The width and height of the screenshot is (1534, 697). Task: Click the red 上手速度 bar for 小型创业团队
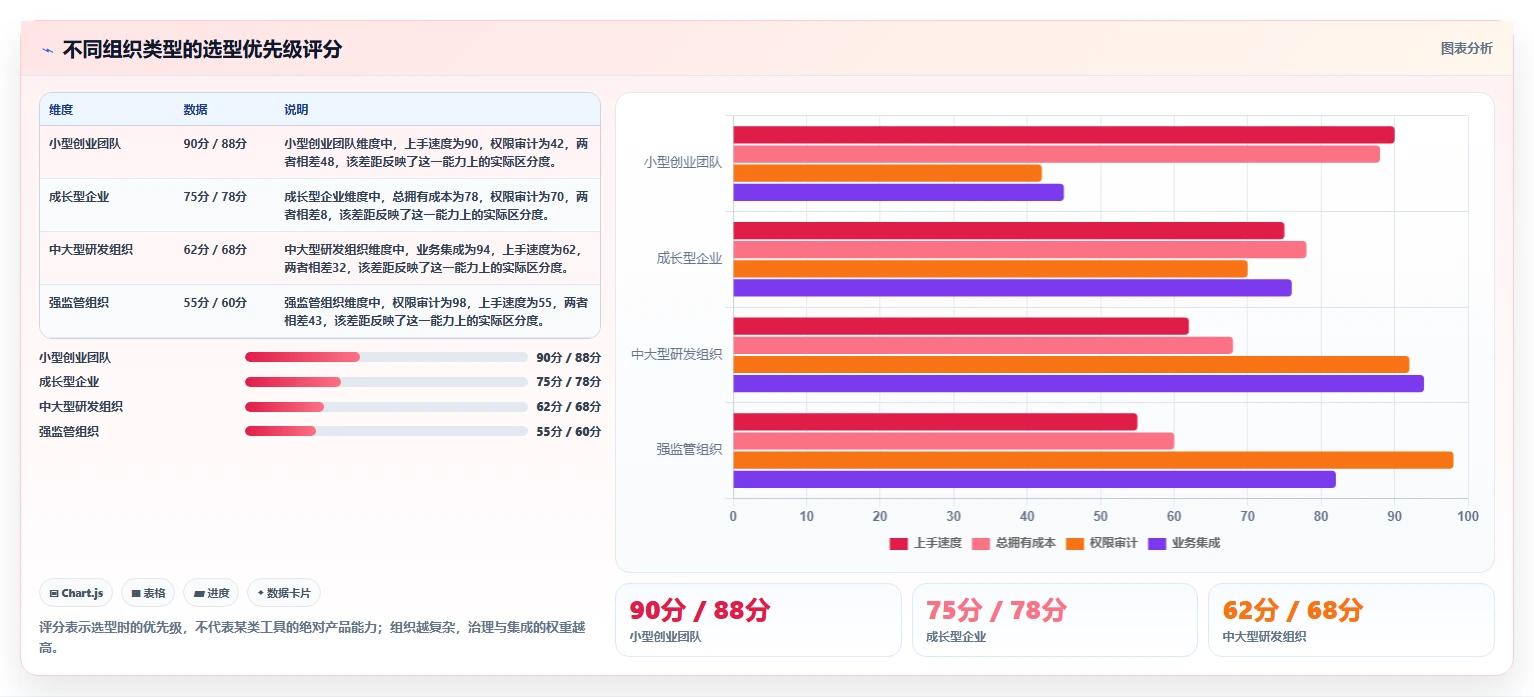pos(1063,135)
